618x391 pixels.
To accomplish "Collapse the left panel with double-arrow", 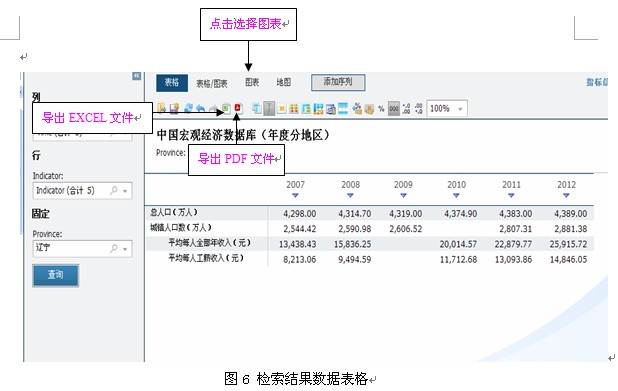I will pyautogui.click(x=136, y=76).
